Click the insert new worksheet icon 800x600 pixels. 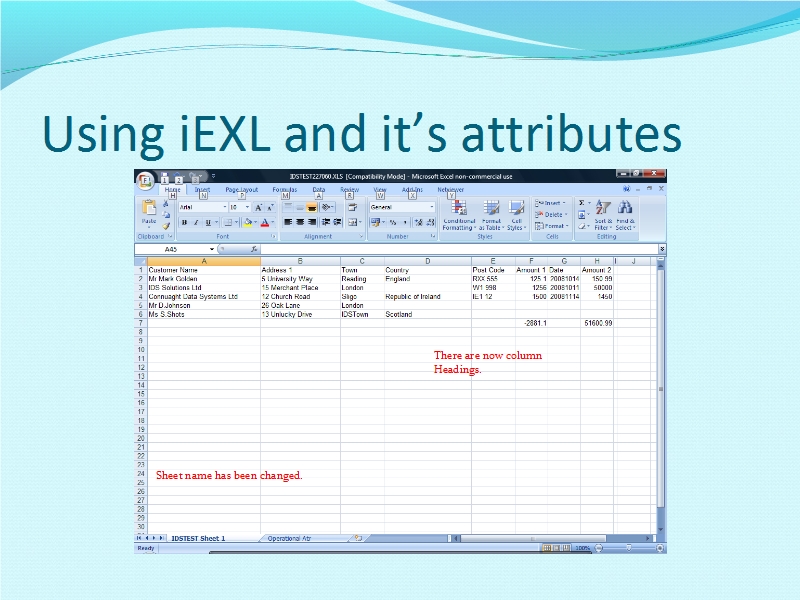[x=357, y=538]
